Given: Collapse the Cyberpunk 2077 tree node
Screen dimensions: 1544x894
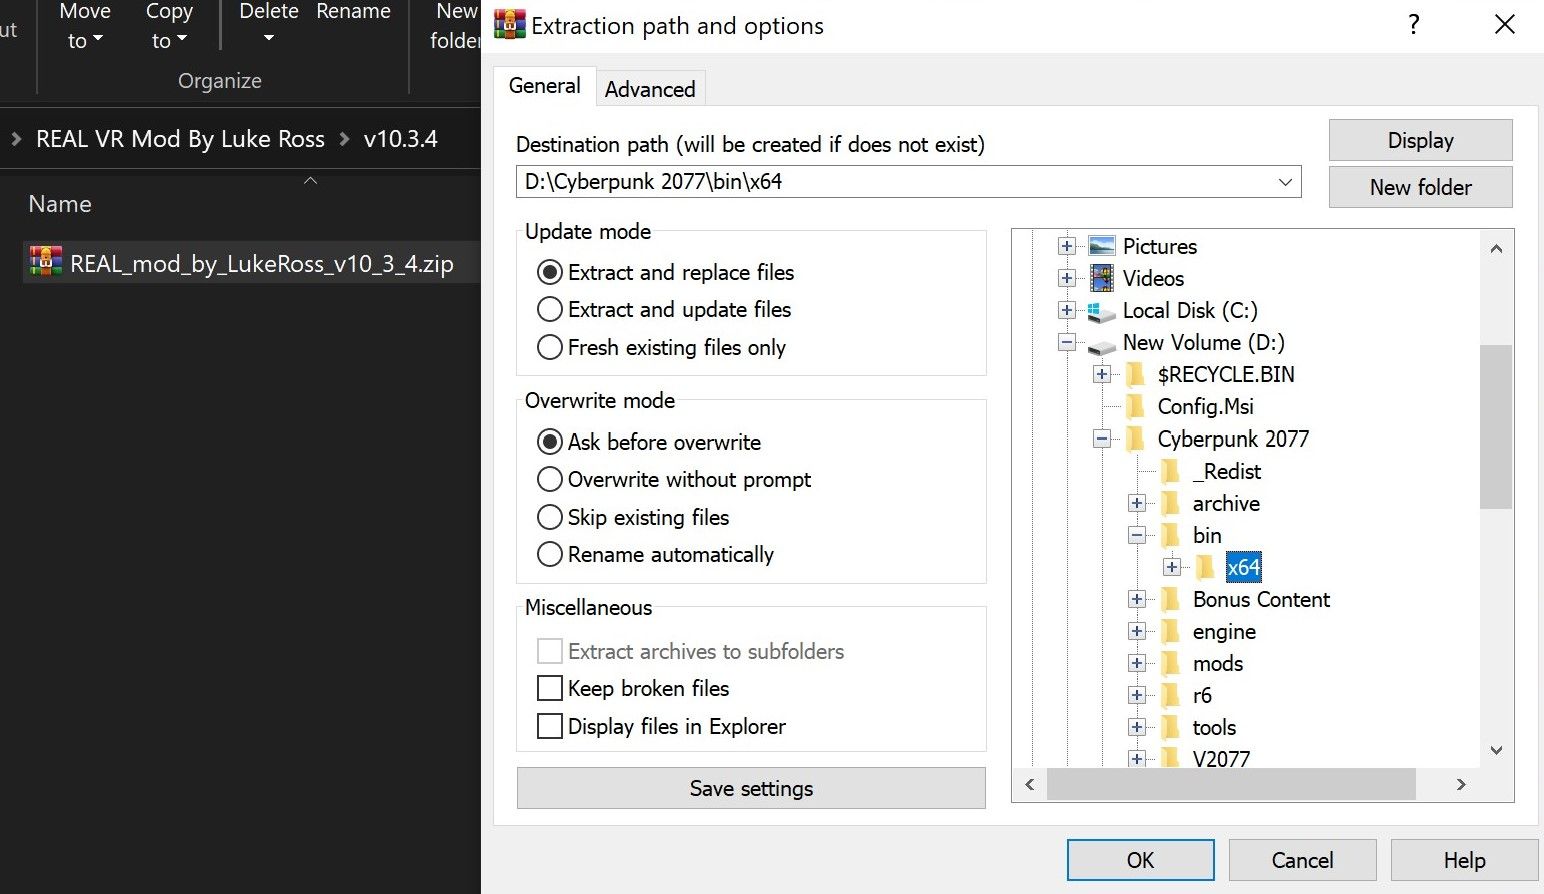Looking at the screenshot, I should point(1102,439).
